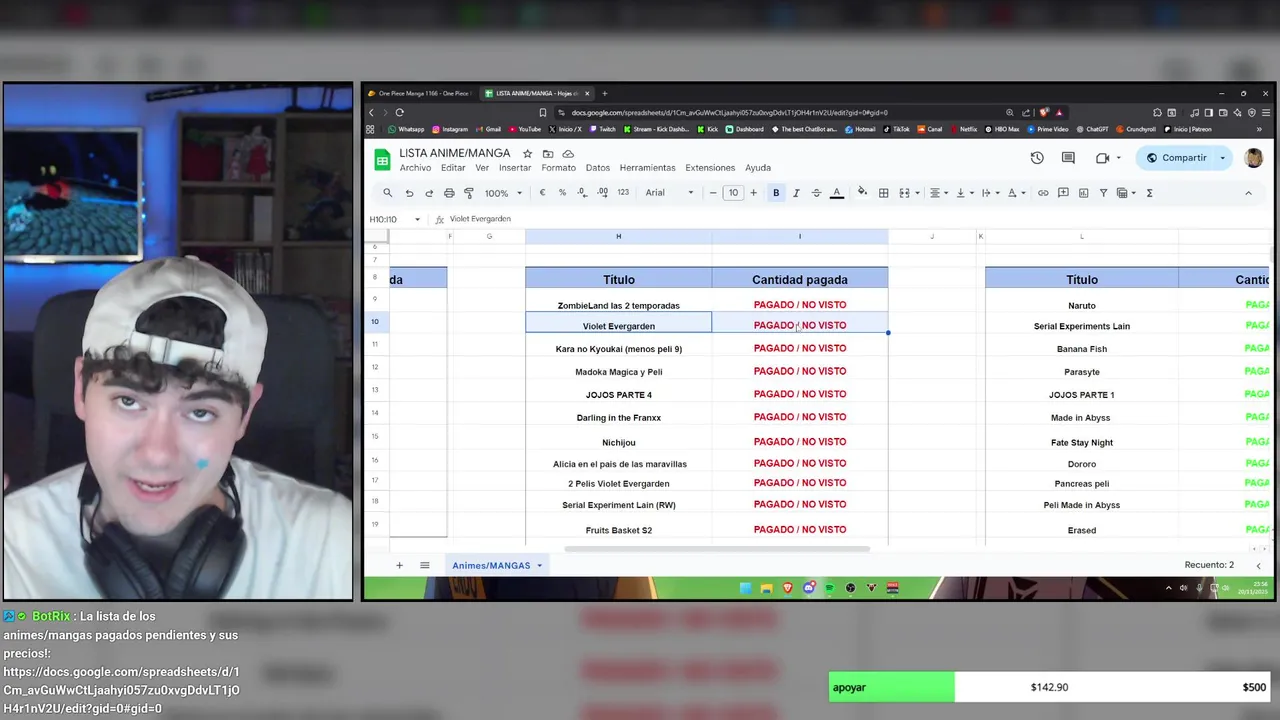Open the functions sigma menu
This screenshot has width=1280, height=720.
click(1149, 193)
